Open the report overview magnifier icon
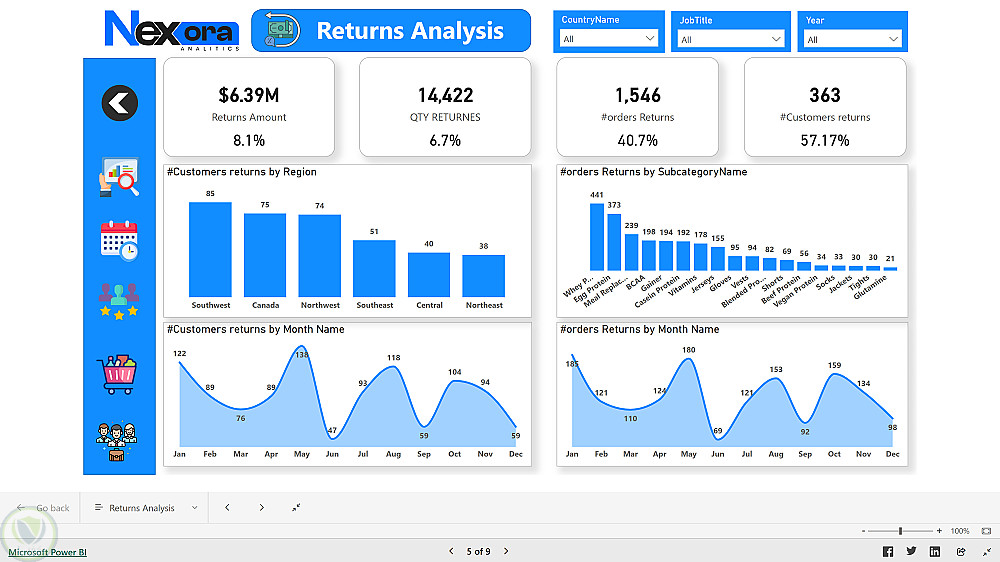1000x562 pixels. pos(119,177)
